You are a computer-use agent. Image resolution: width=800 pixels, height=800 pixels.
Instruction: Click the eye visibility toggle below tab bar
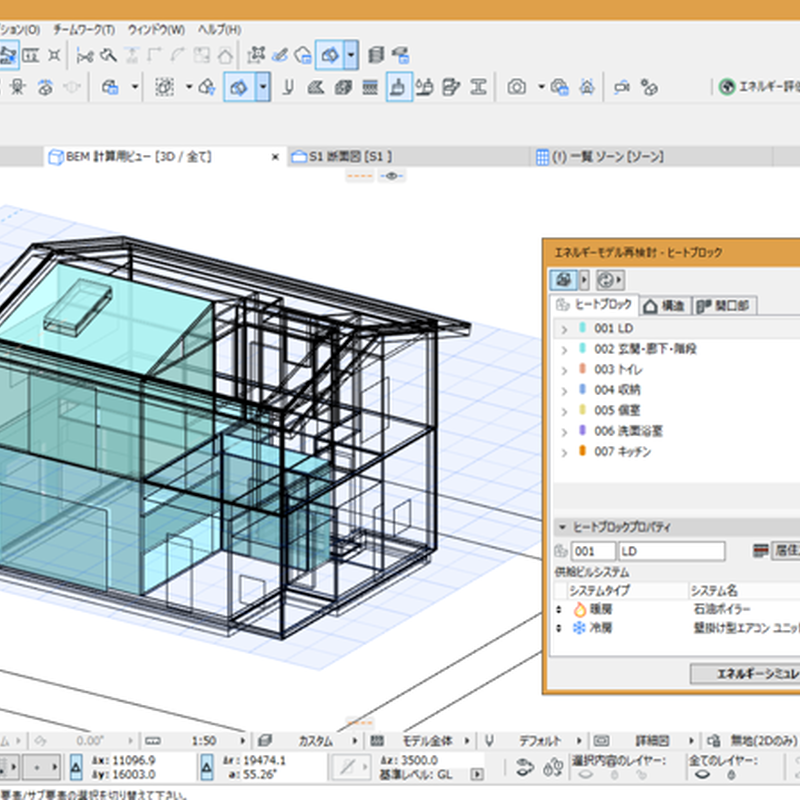point(392,176)
